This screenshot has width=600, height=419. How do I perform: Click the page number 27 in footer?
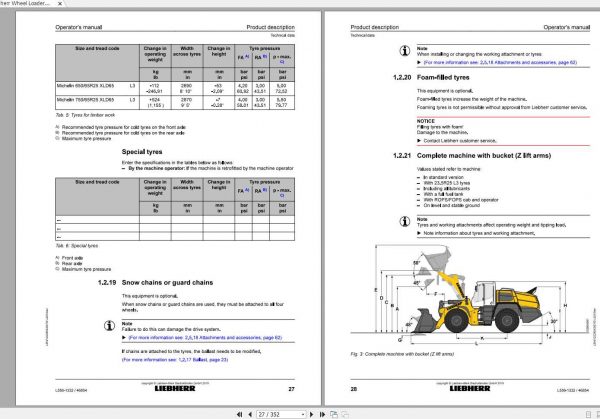(292, 389)
